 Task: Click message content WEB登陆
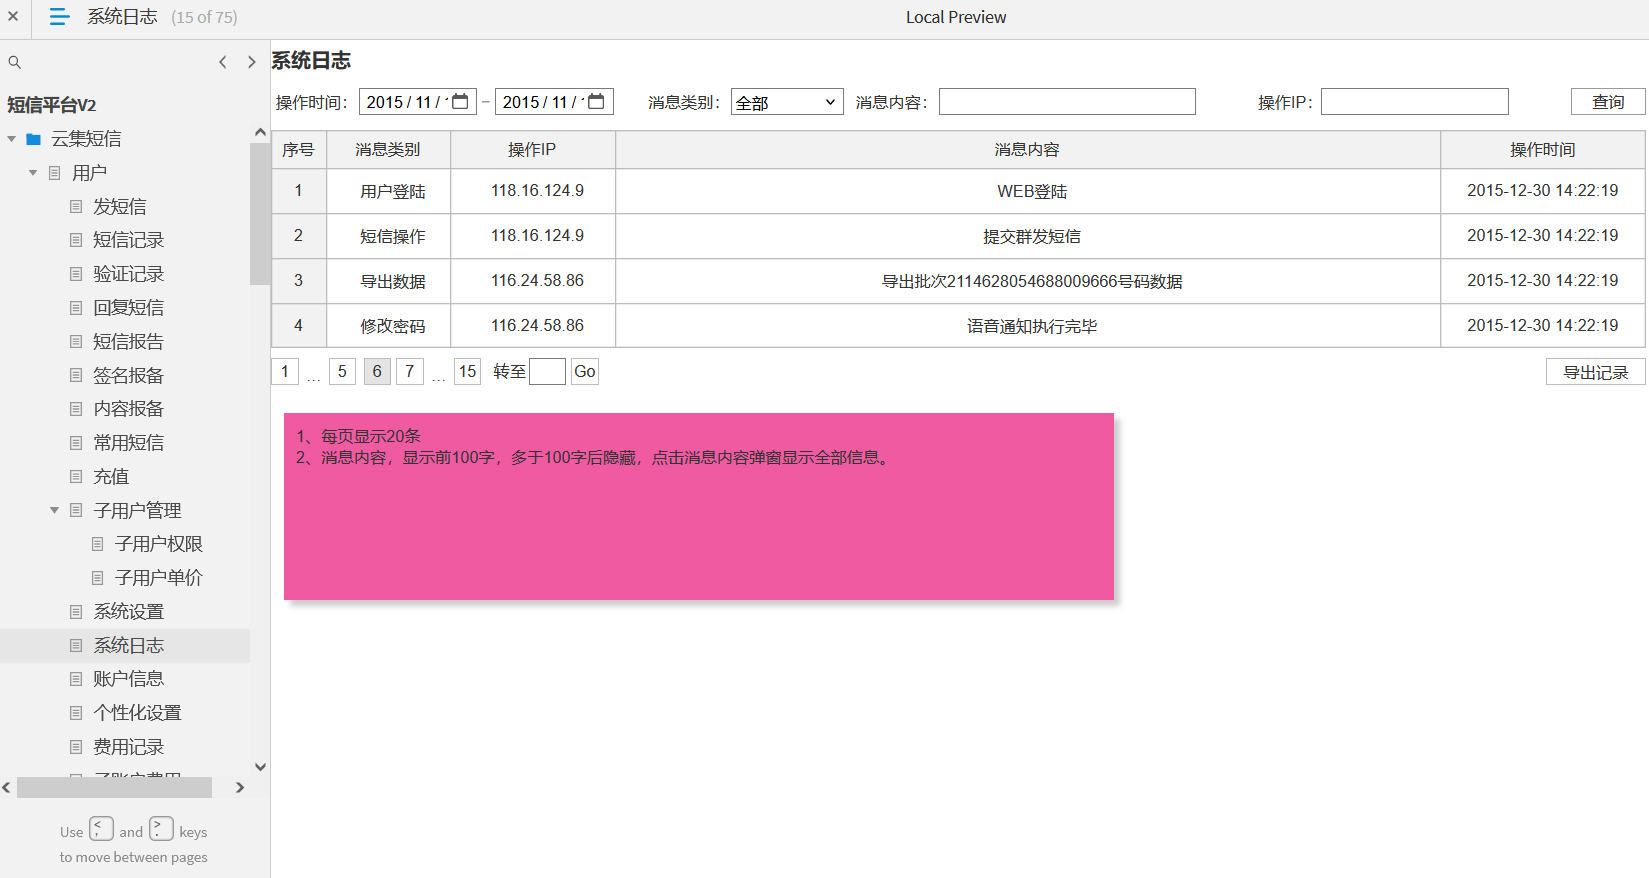click(x=1032, y=192)
